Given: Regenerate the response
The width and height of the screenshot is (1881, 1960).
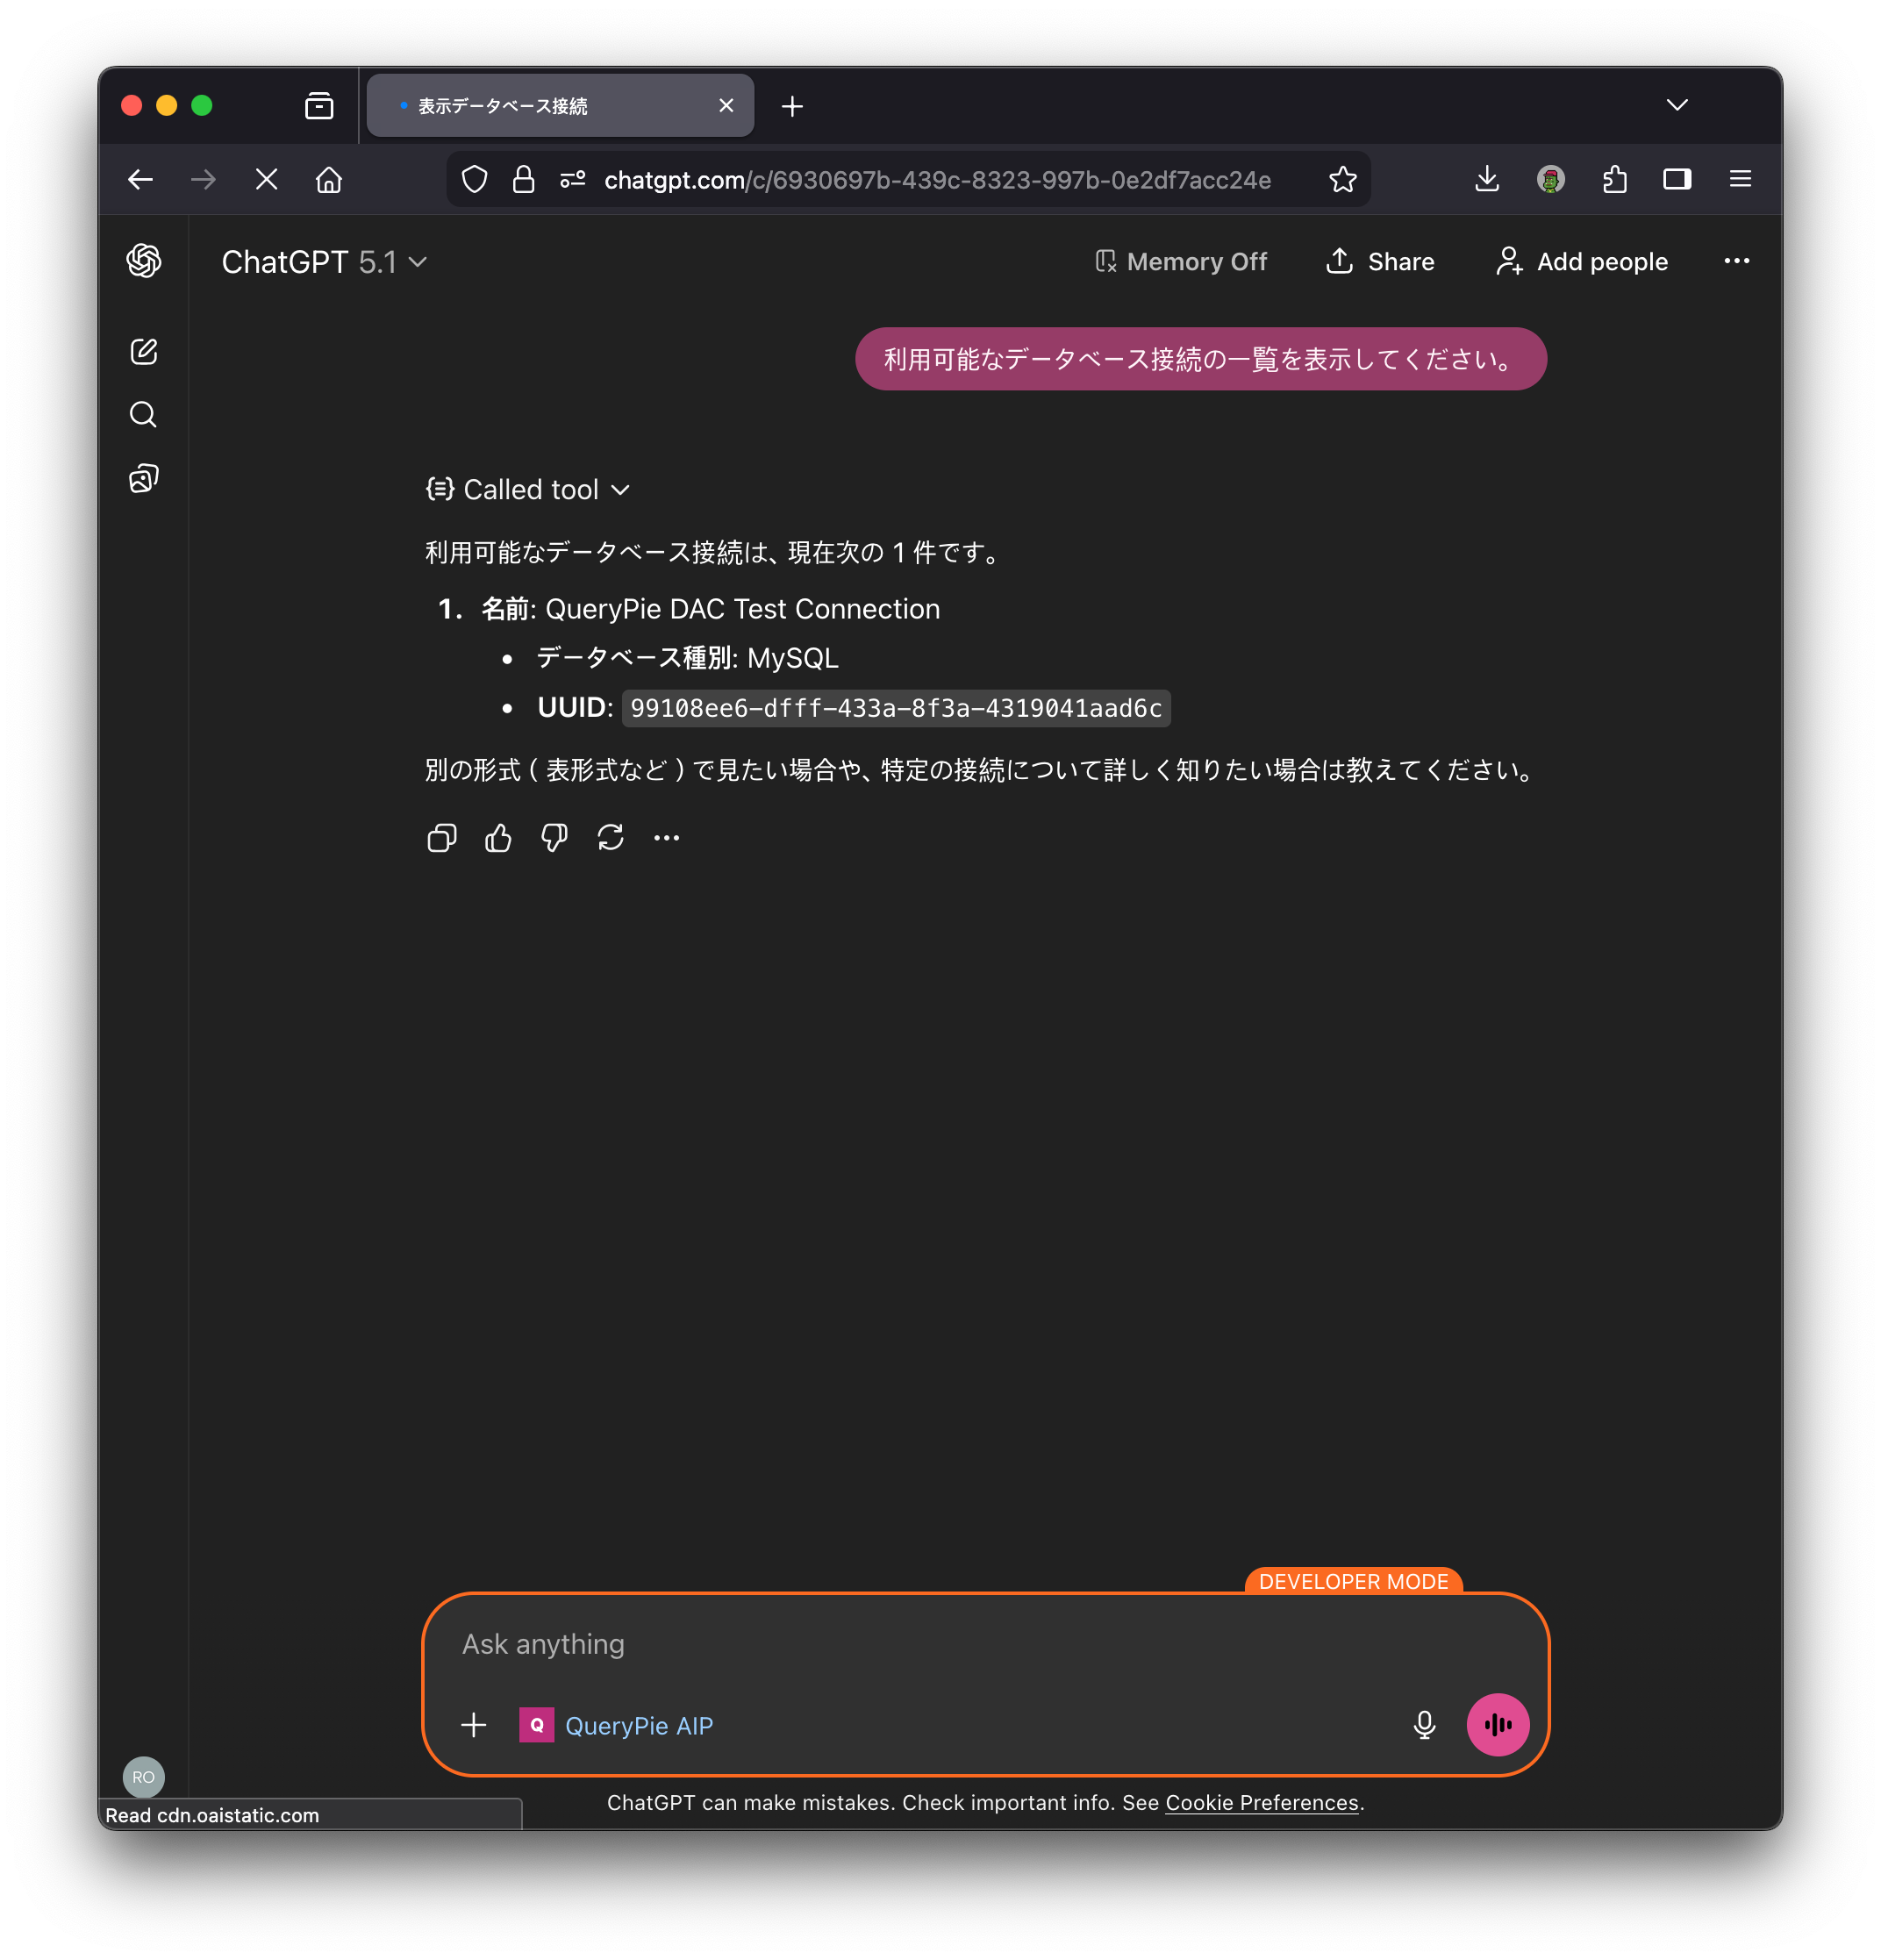Looking at the screenshot, I should [610, 838].
